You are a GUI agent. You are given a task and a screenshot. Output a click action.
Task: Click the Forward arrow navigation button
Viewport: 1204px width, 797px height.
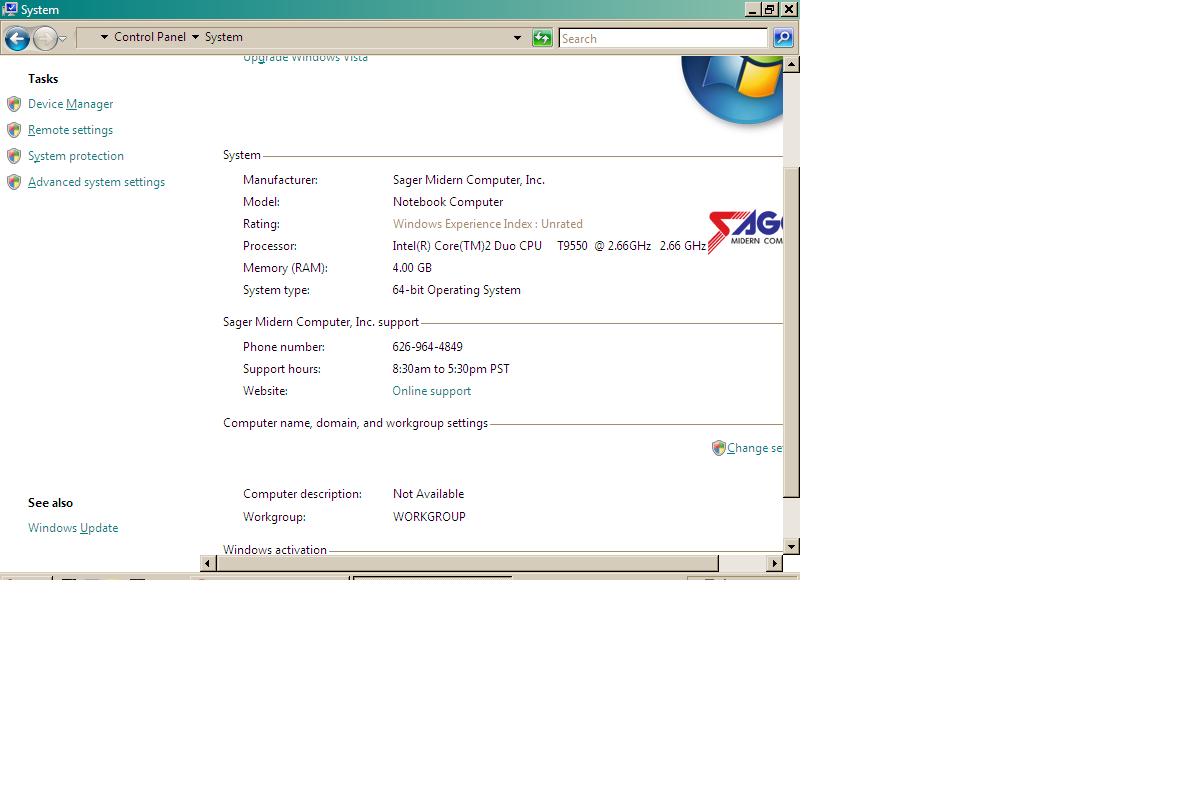[45, 39]
